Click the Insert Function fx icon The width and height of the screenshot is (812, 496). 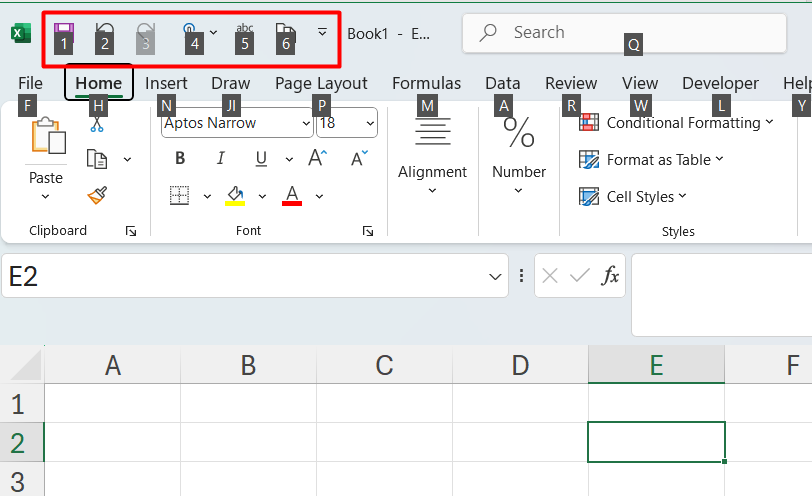(610, 275)
